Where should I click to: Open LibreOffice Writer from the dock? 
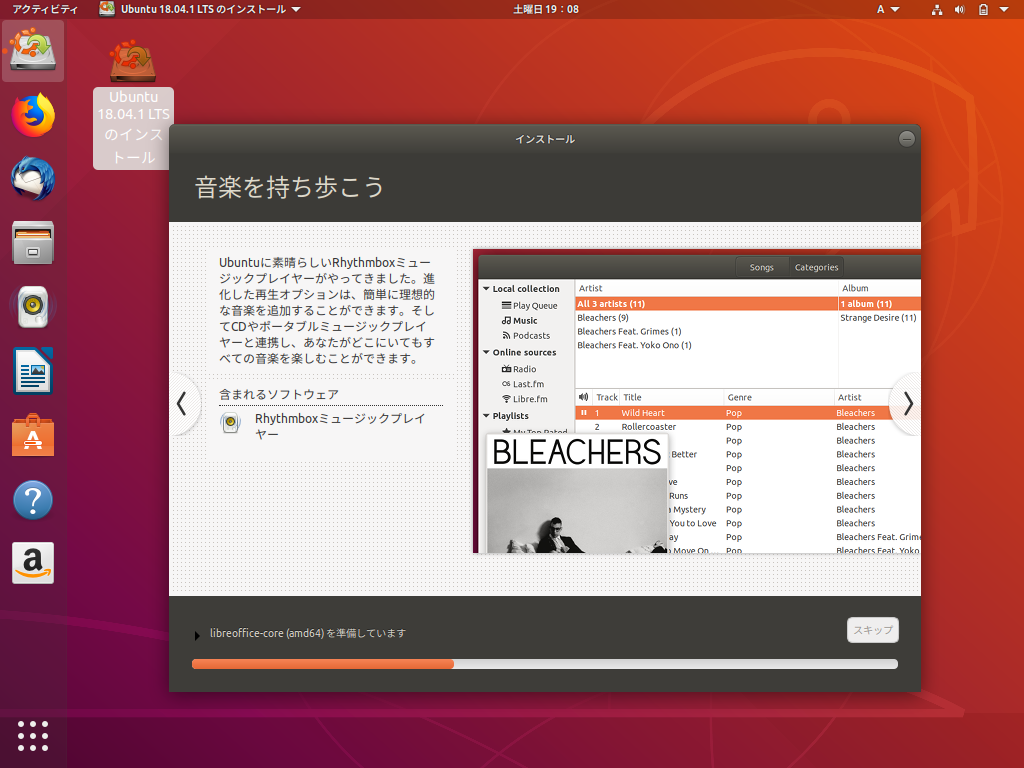(33, 371)
